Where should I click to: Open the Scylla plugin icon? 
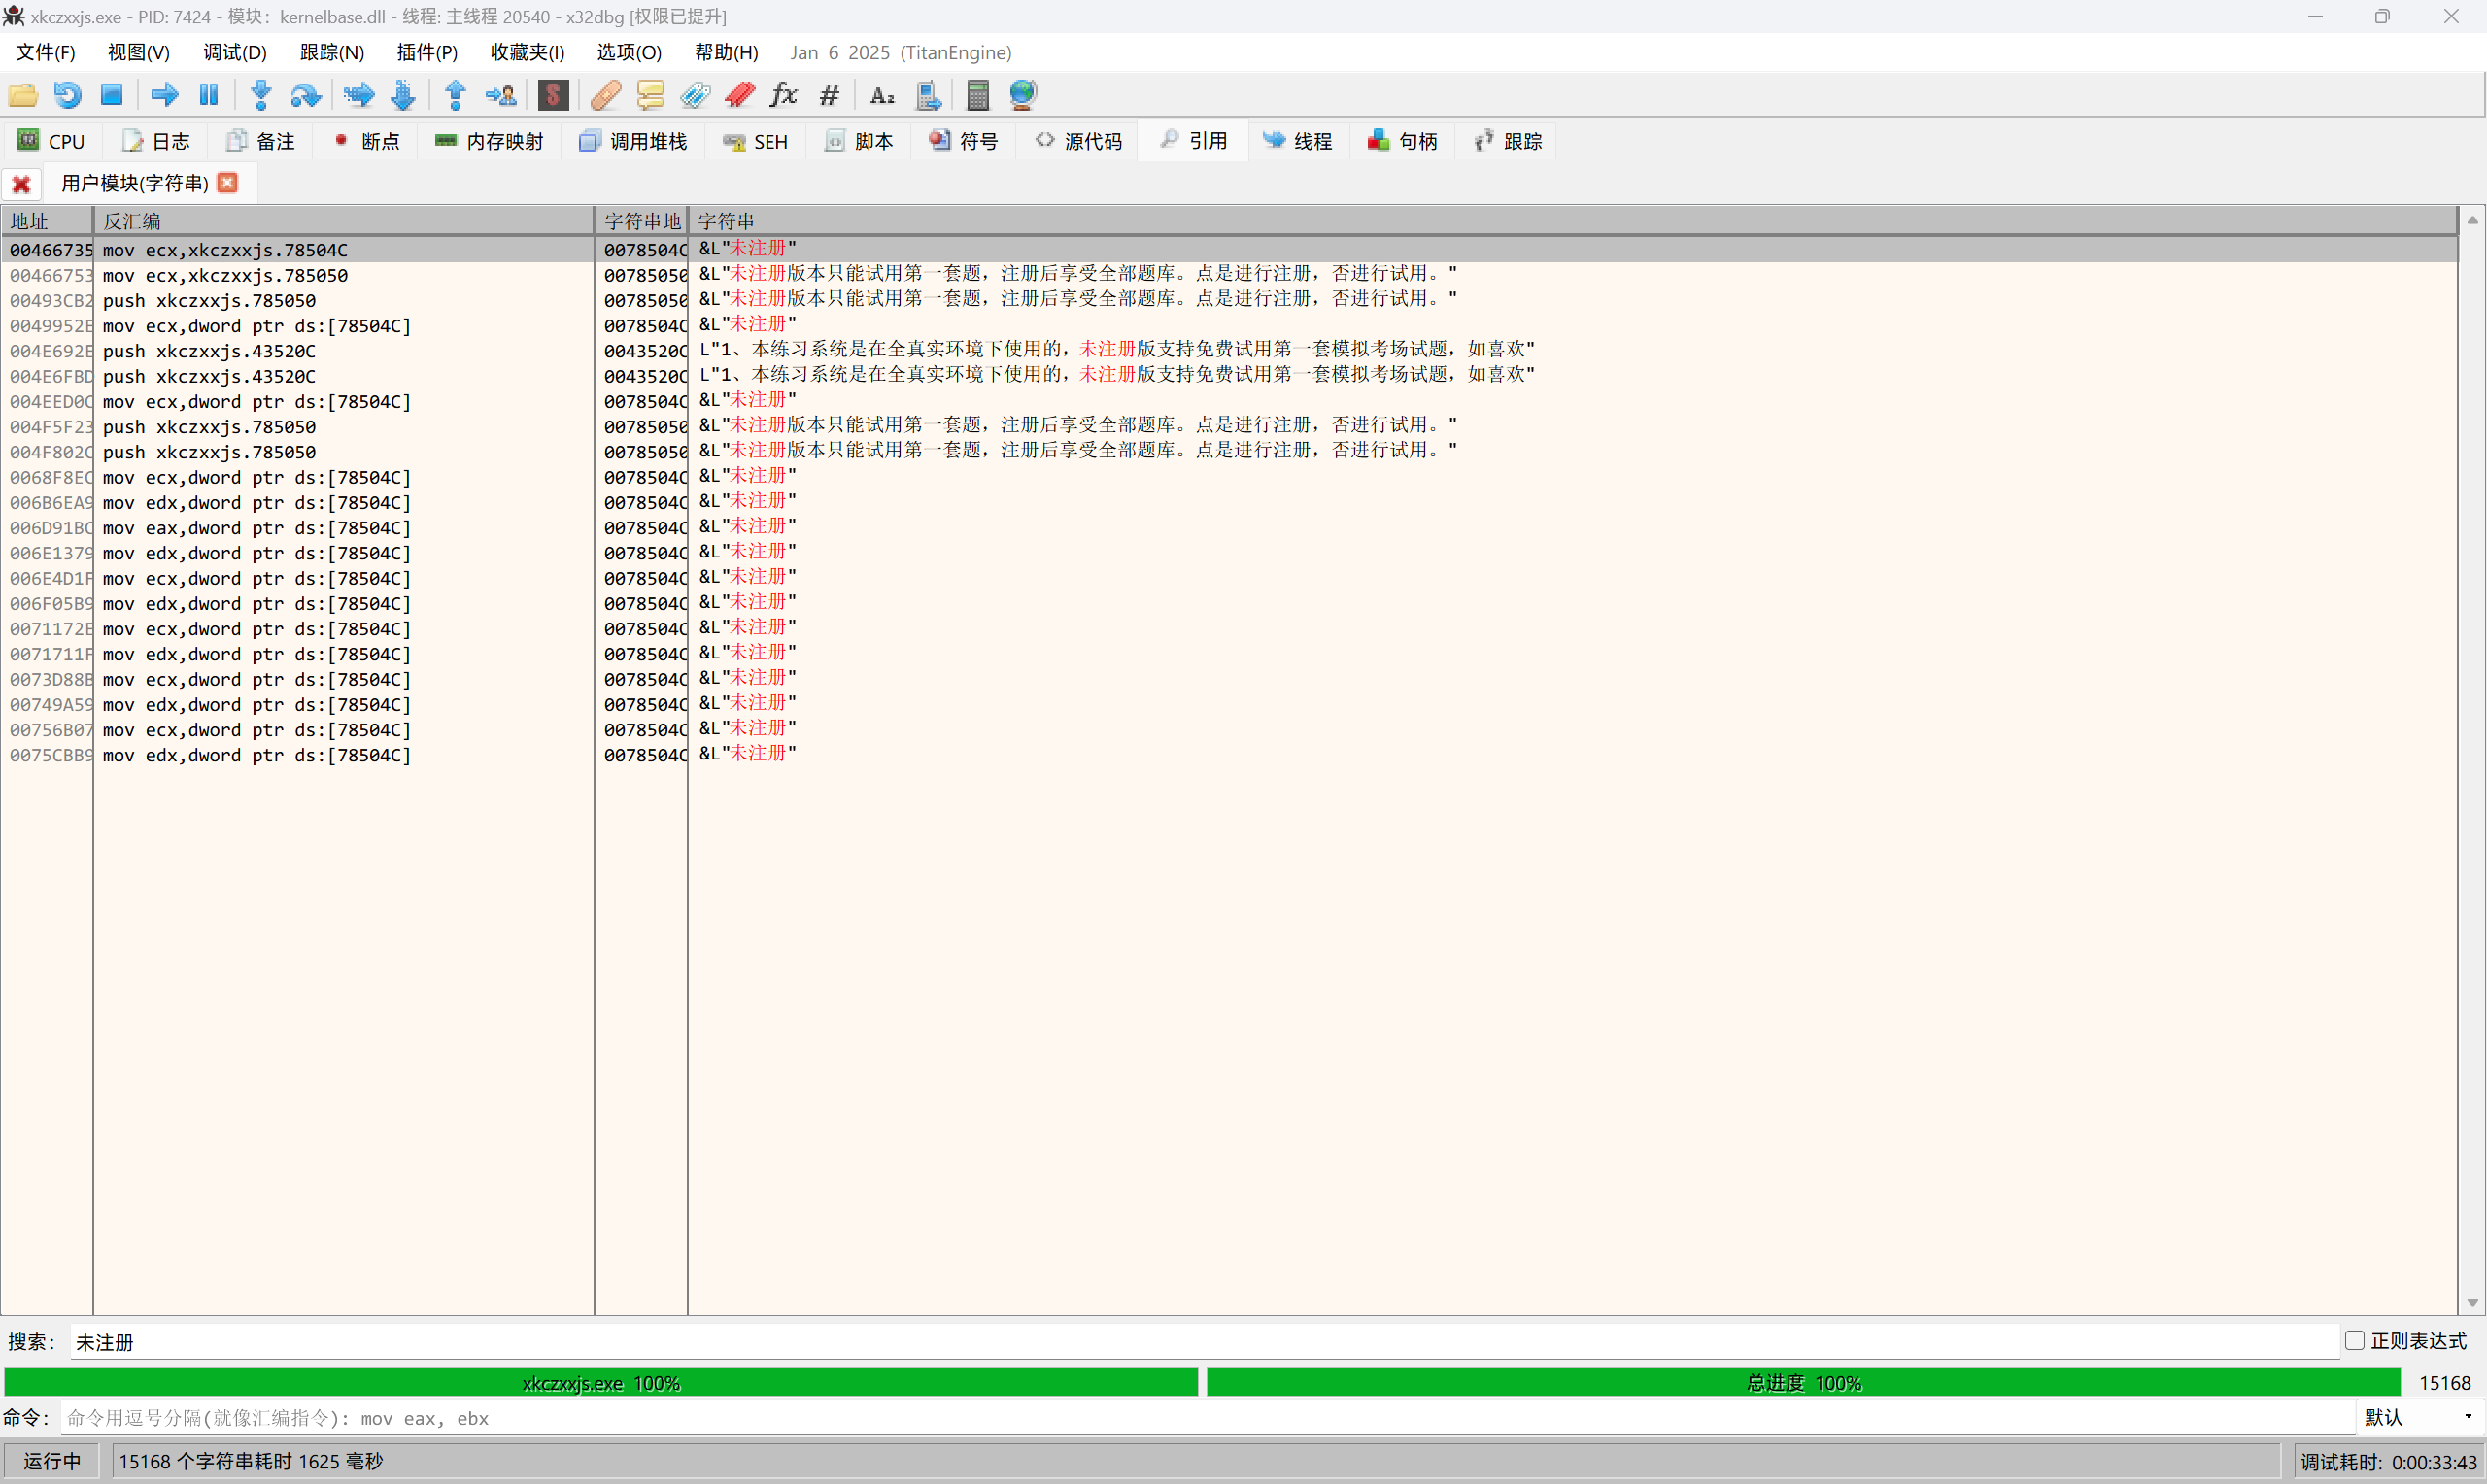[553, 95]
